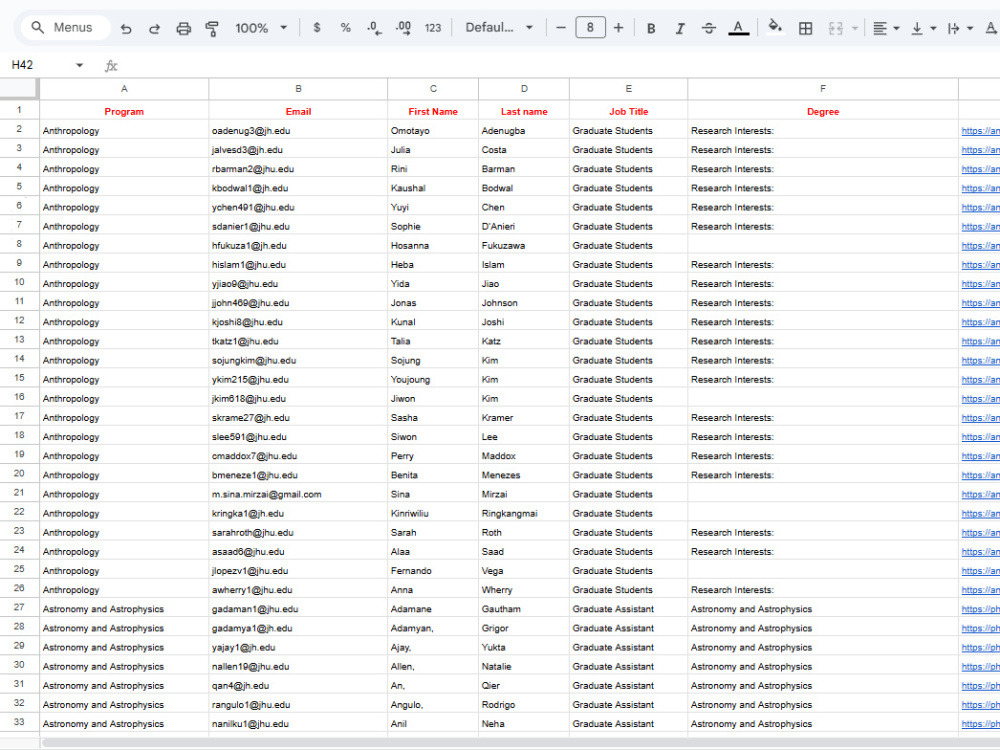Select cell containing Fukuzawa
This screenshot has width=1000, height=750.
coord(524,245)
